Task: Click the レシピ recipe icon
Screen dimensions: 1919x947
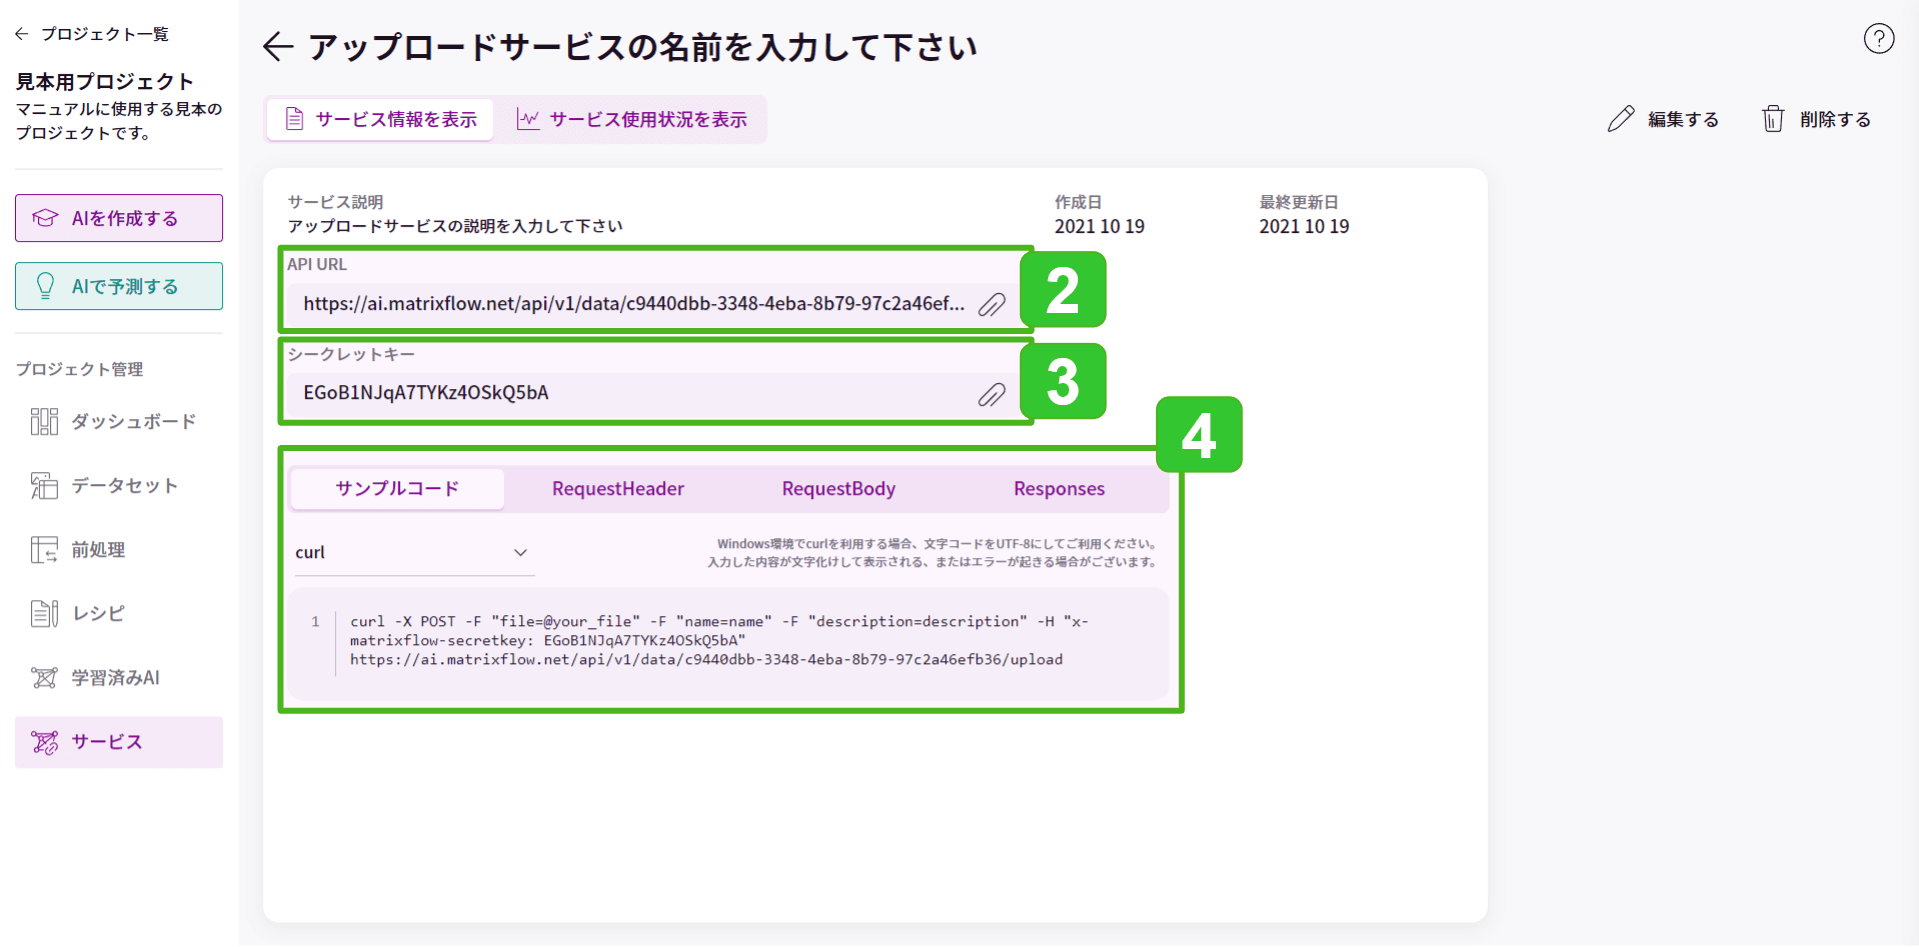Action: point(44,614)
